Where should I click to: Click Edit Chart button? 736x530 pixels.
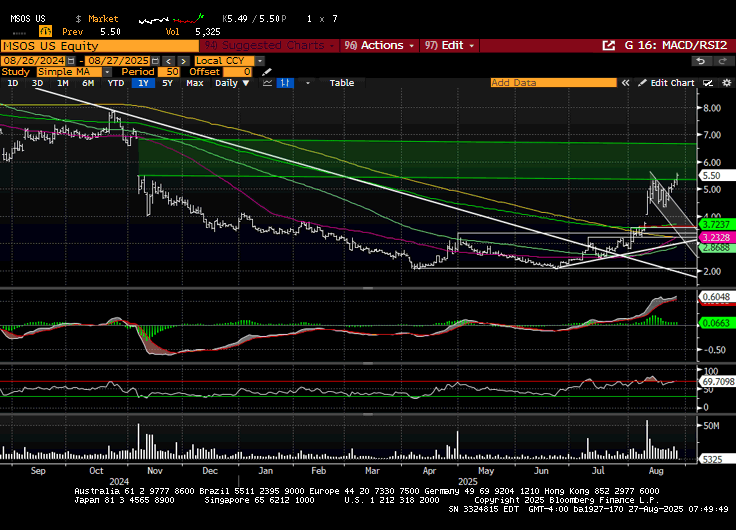(x=666, y=83)
